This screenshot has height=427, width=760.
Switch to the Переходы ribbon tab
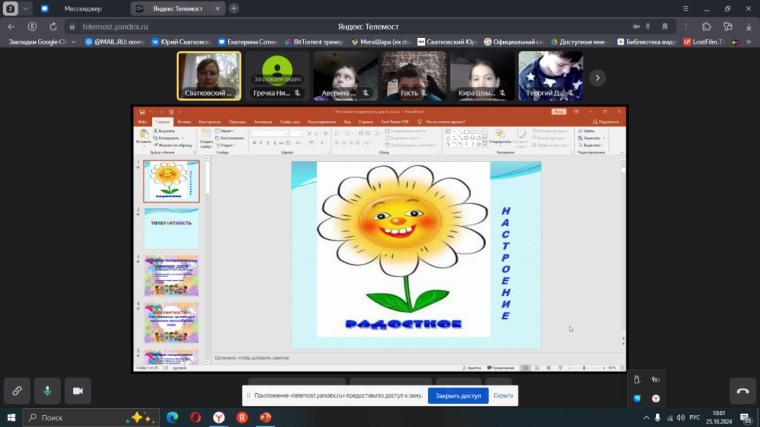[x=237, y=122]
